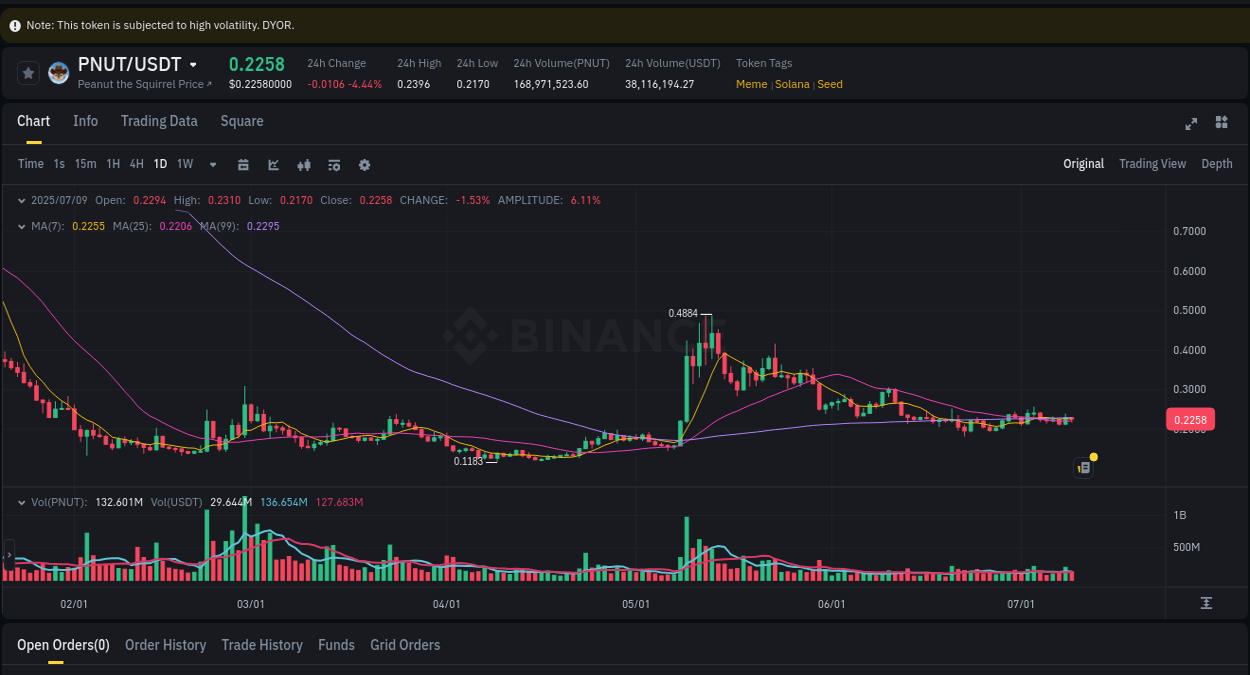Click the Solana token tag
Viewport: 1250px width, 675px height.
pyautogui.click(x=792, y=84)
